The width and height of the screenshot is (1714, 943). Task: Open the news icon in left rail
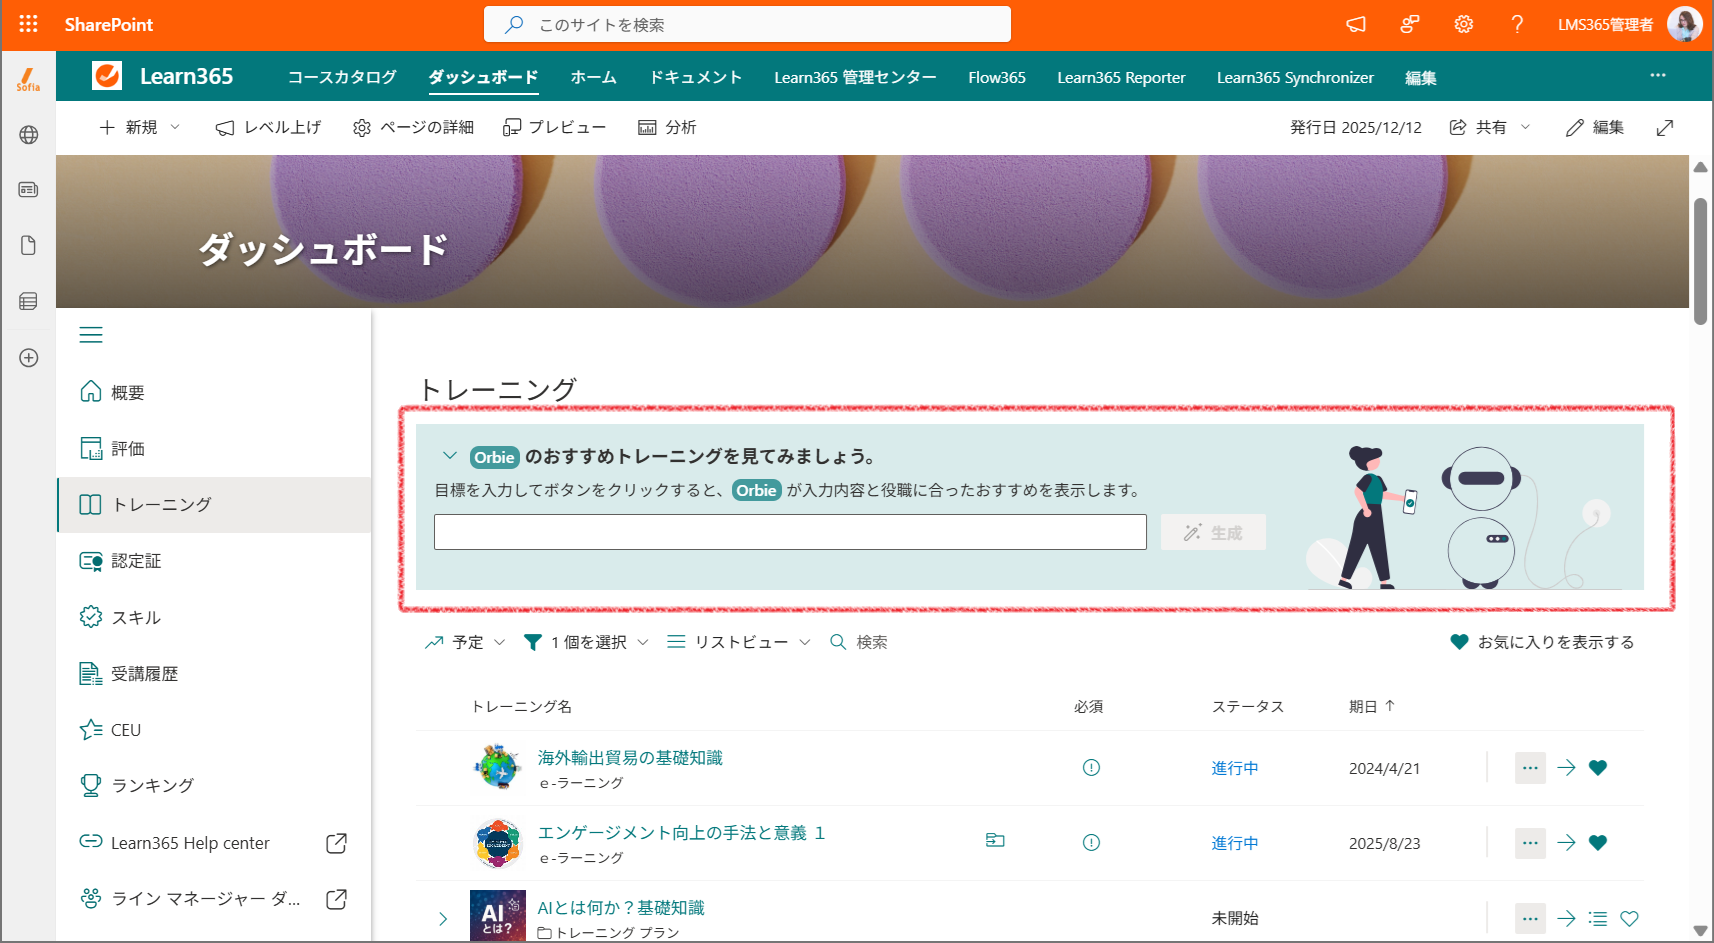[x=28, y=189]
